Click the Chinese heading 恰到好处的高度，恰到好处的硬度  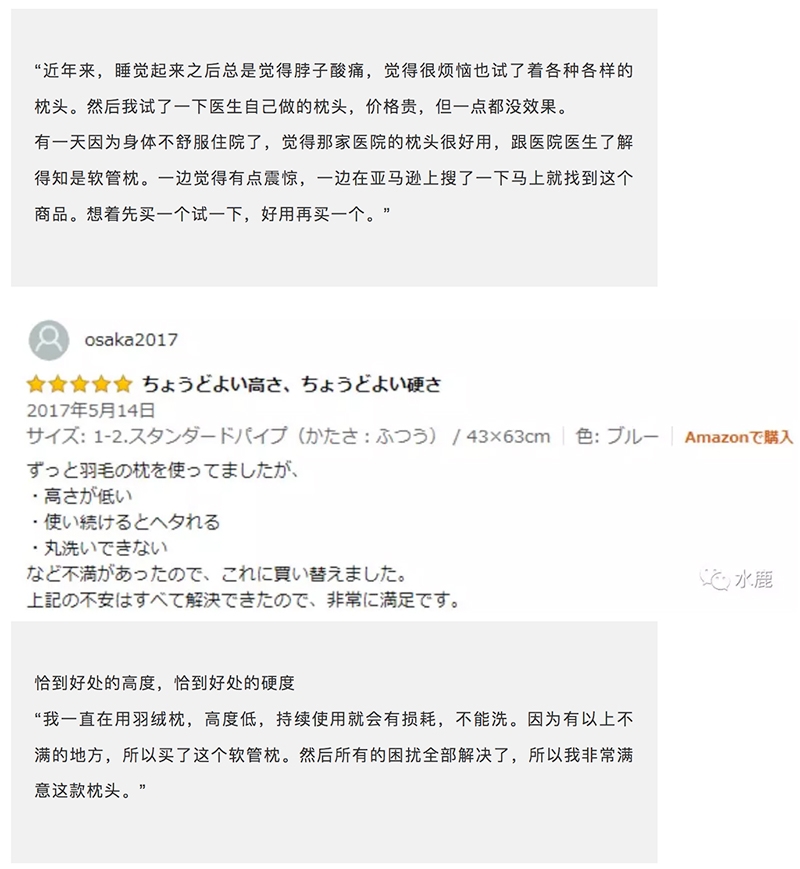[165, 682]
